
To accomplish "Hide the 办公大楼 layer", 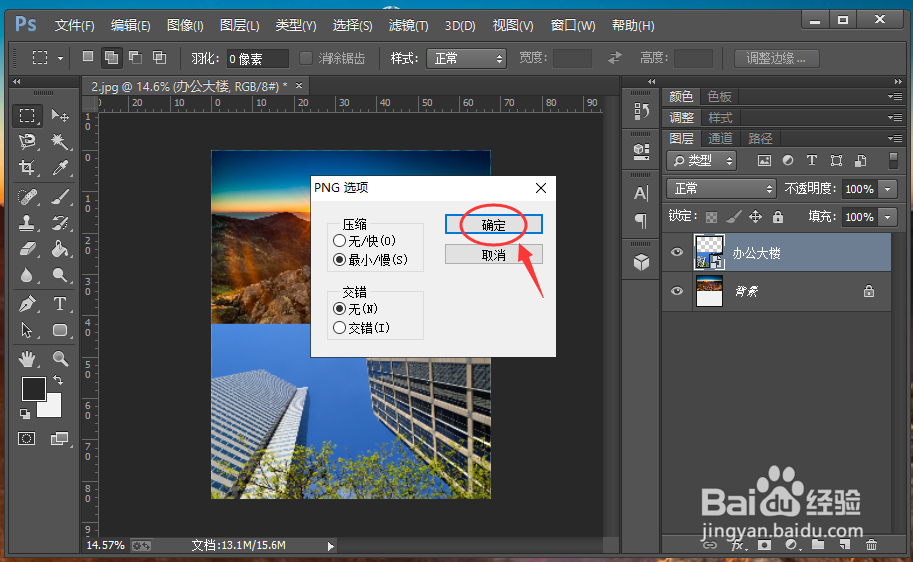I will [677, 252].
